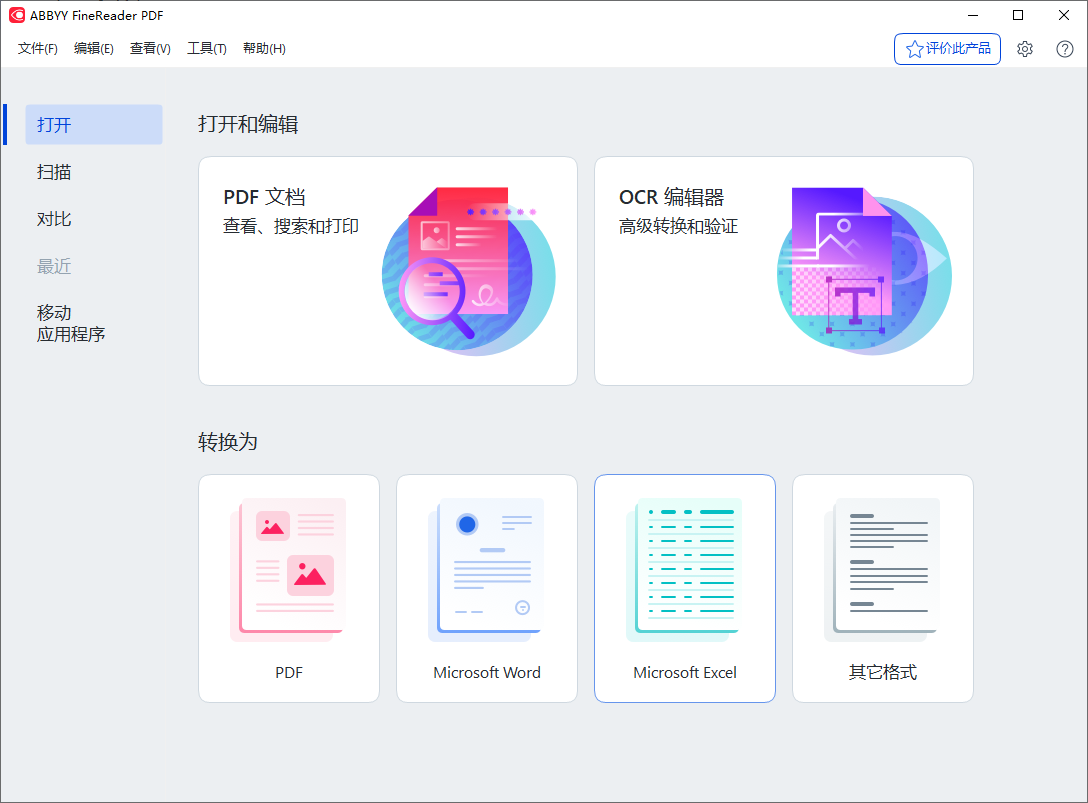Screen dimensions: 1088x803
Task: Click the 转换为 section heading
Action: coord(228,441)
